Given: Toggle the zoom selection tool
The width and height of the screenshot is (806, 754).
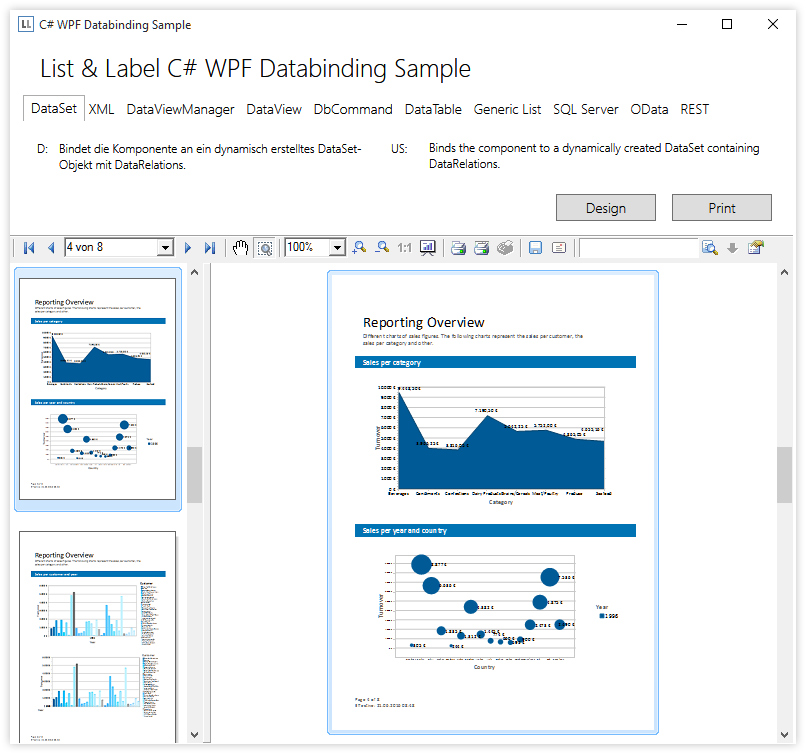Looking at the screenshot, I should (265, 248).
